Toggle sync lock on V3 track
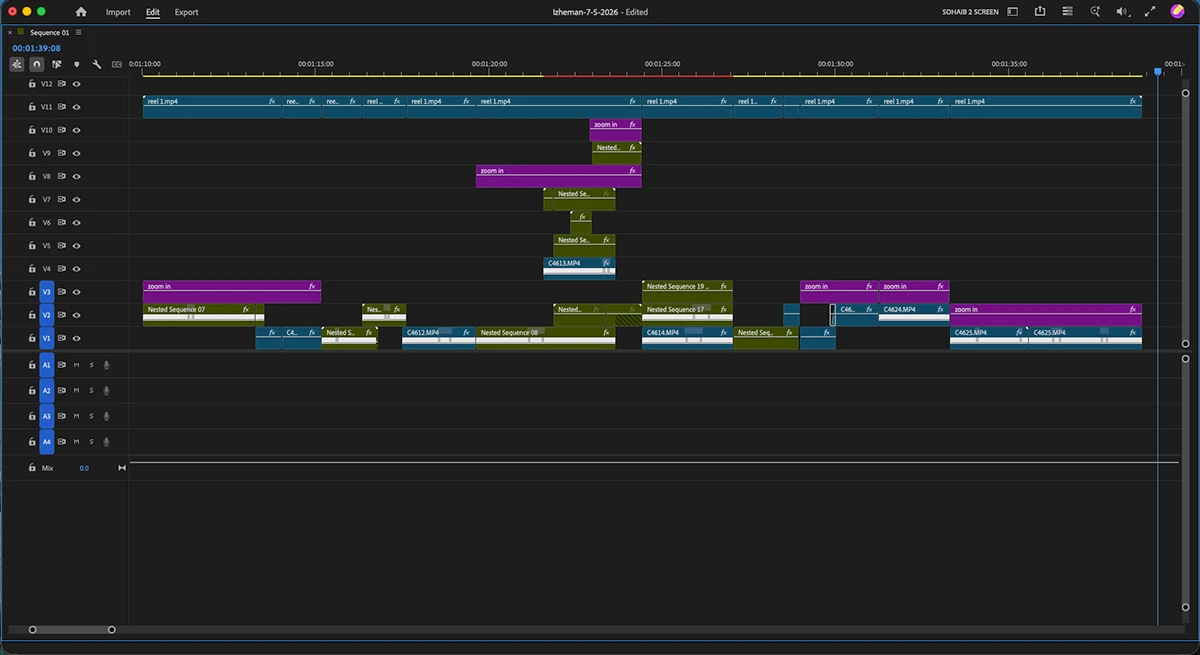 pyautogui.click(x=61, y=292)
